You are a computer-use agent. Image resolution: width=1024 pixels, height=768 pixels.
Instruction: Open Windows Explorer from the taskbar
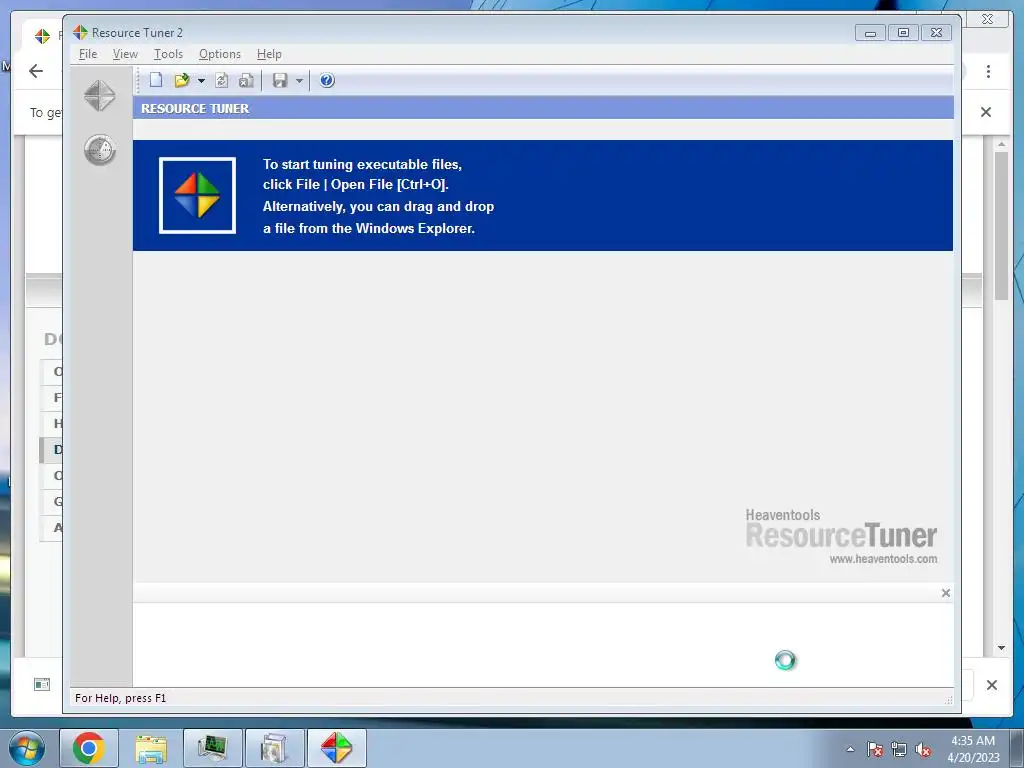151,748
